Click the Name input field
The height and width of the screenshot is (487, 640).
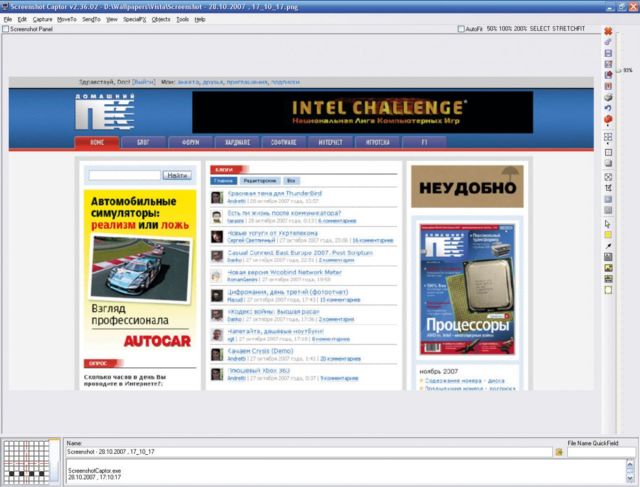[309, 452]
